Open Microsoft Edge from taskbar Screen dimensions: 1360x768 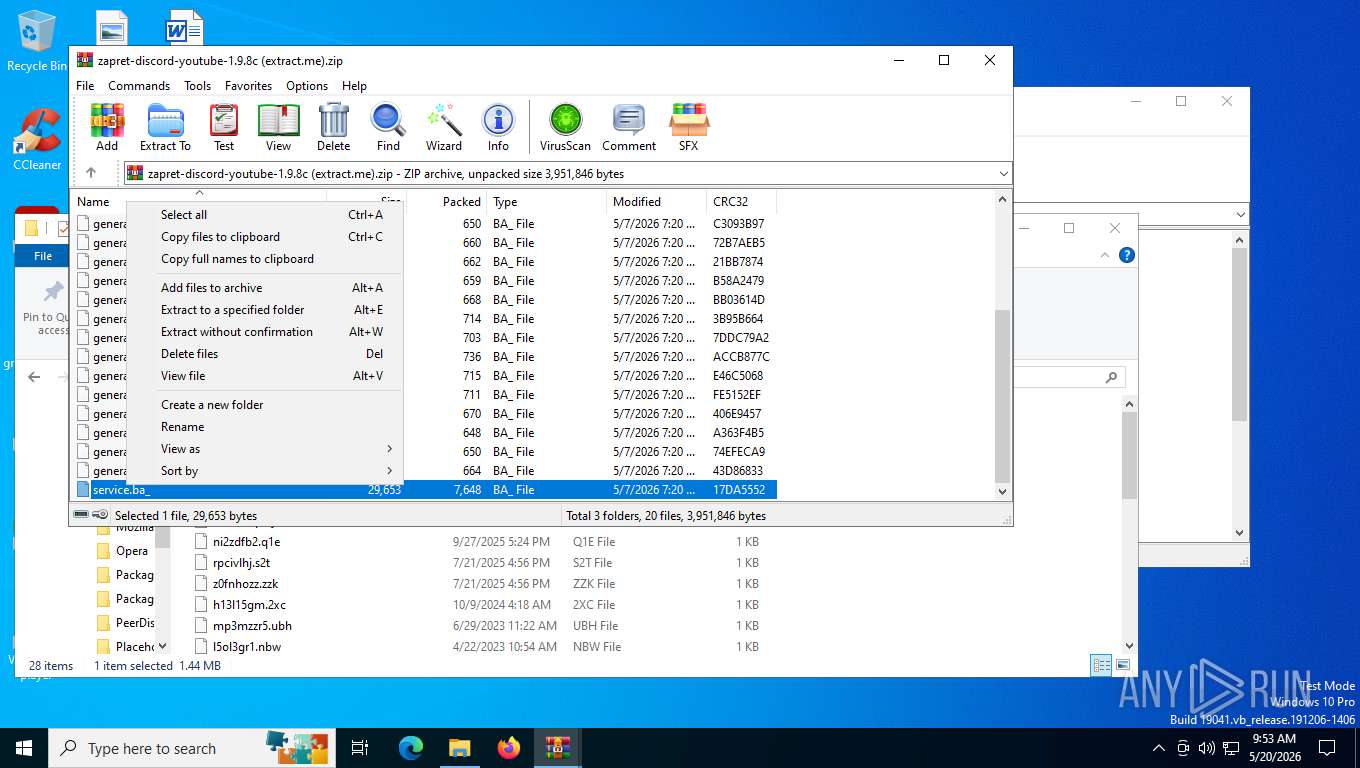coord(411,748)
